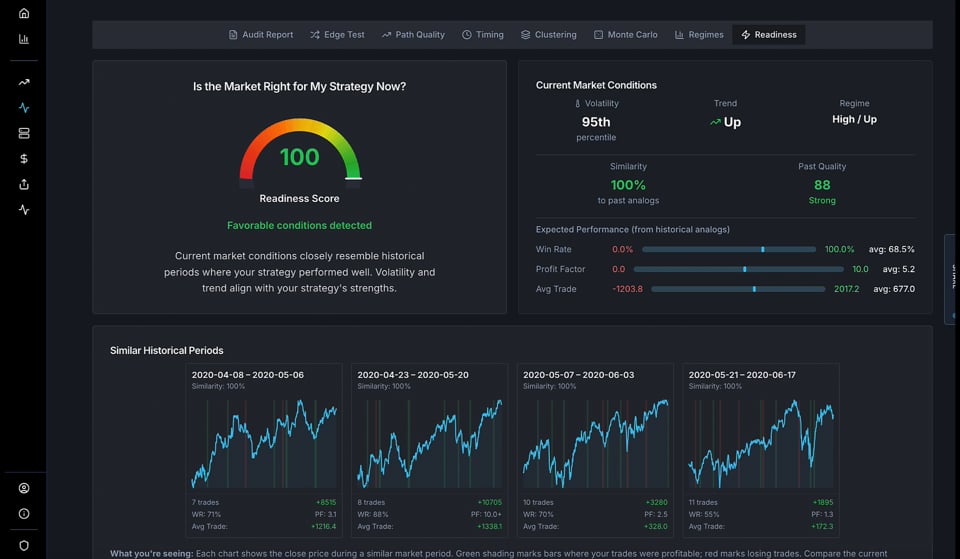The height and width of the screenshot is (559, 960).
Task: Click the Past Quality 88 value
Action: click(822, 185)
